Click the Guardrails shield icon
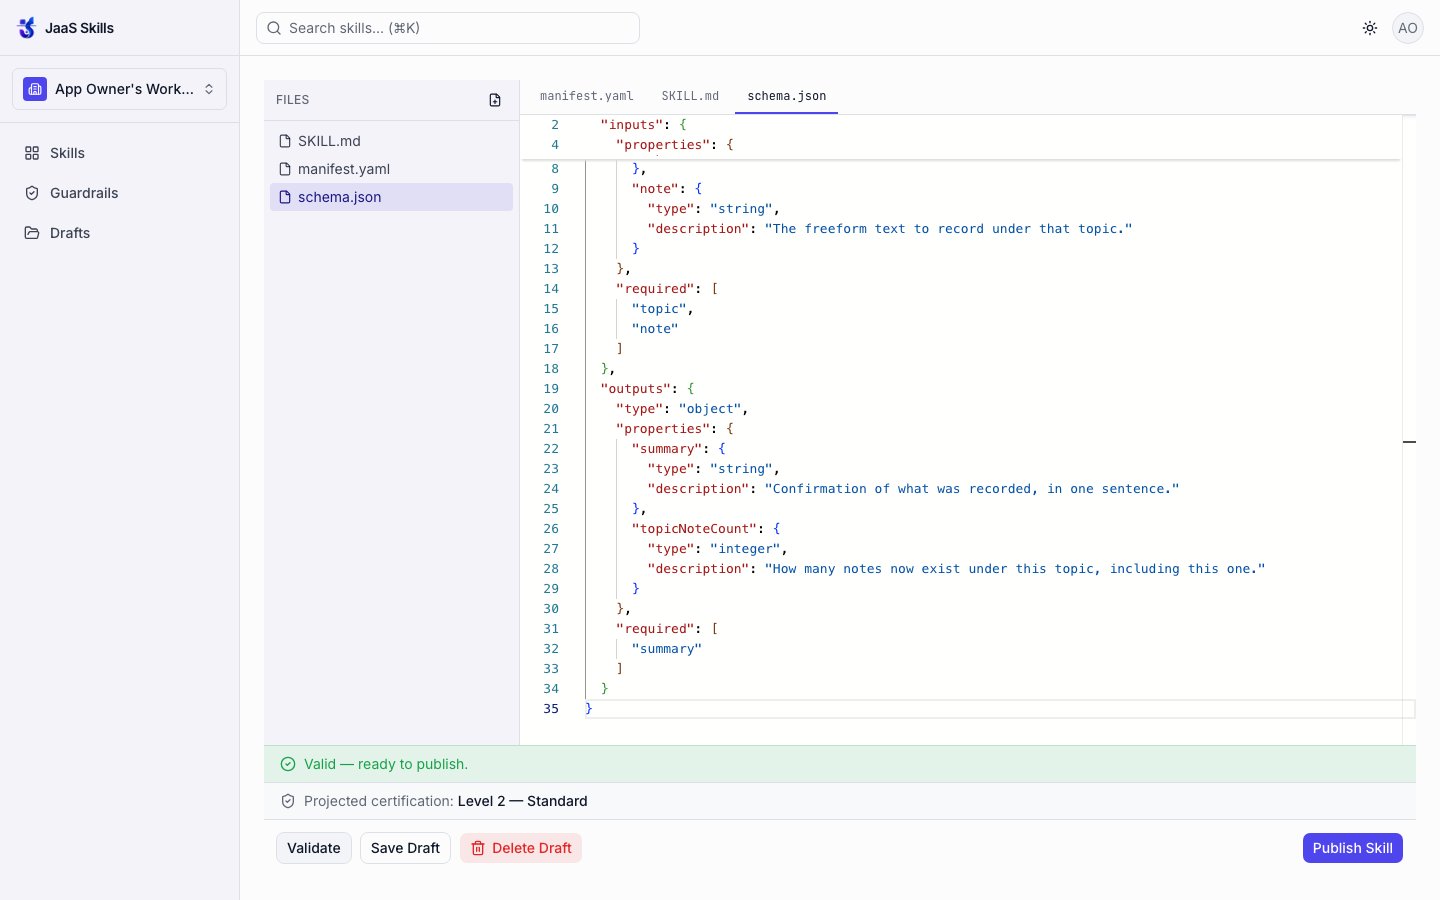This screenshot has width=1440, height=900. tap(32, 193)
